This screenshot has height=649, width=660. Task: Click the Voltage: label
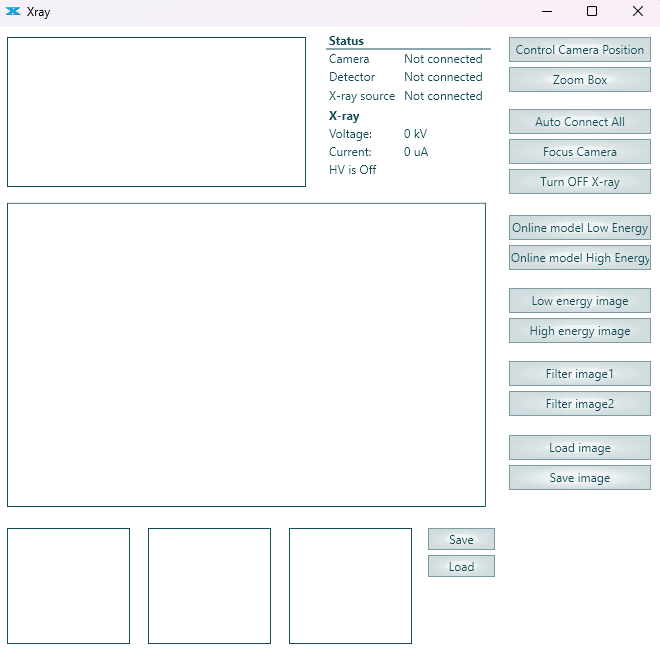tap(350, 134)
